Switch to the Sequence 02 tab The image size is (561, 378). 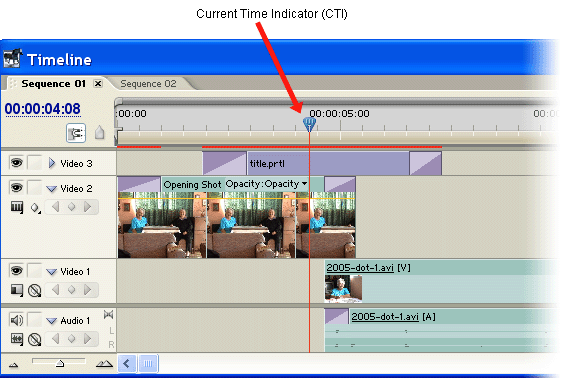point(148,84)
